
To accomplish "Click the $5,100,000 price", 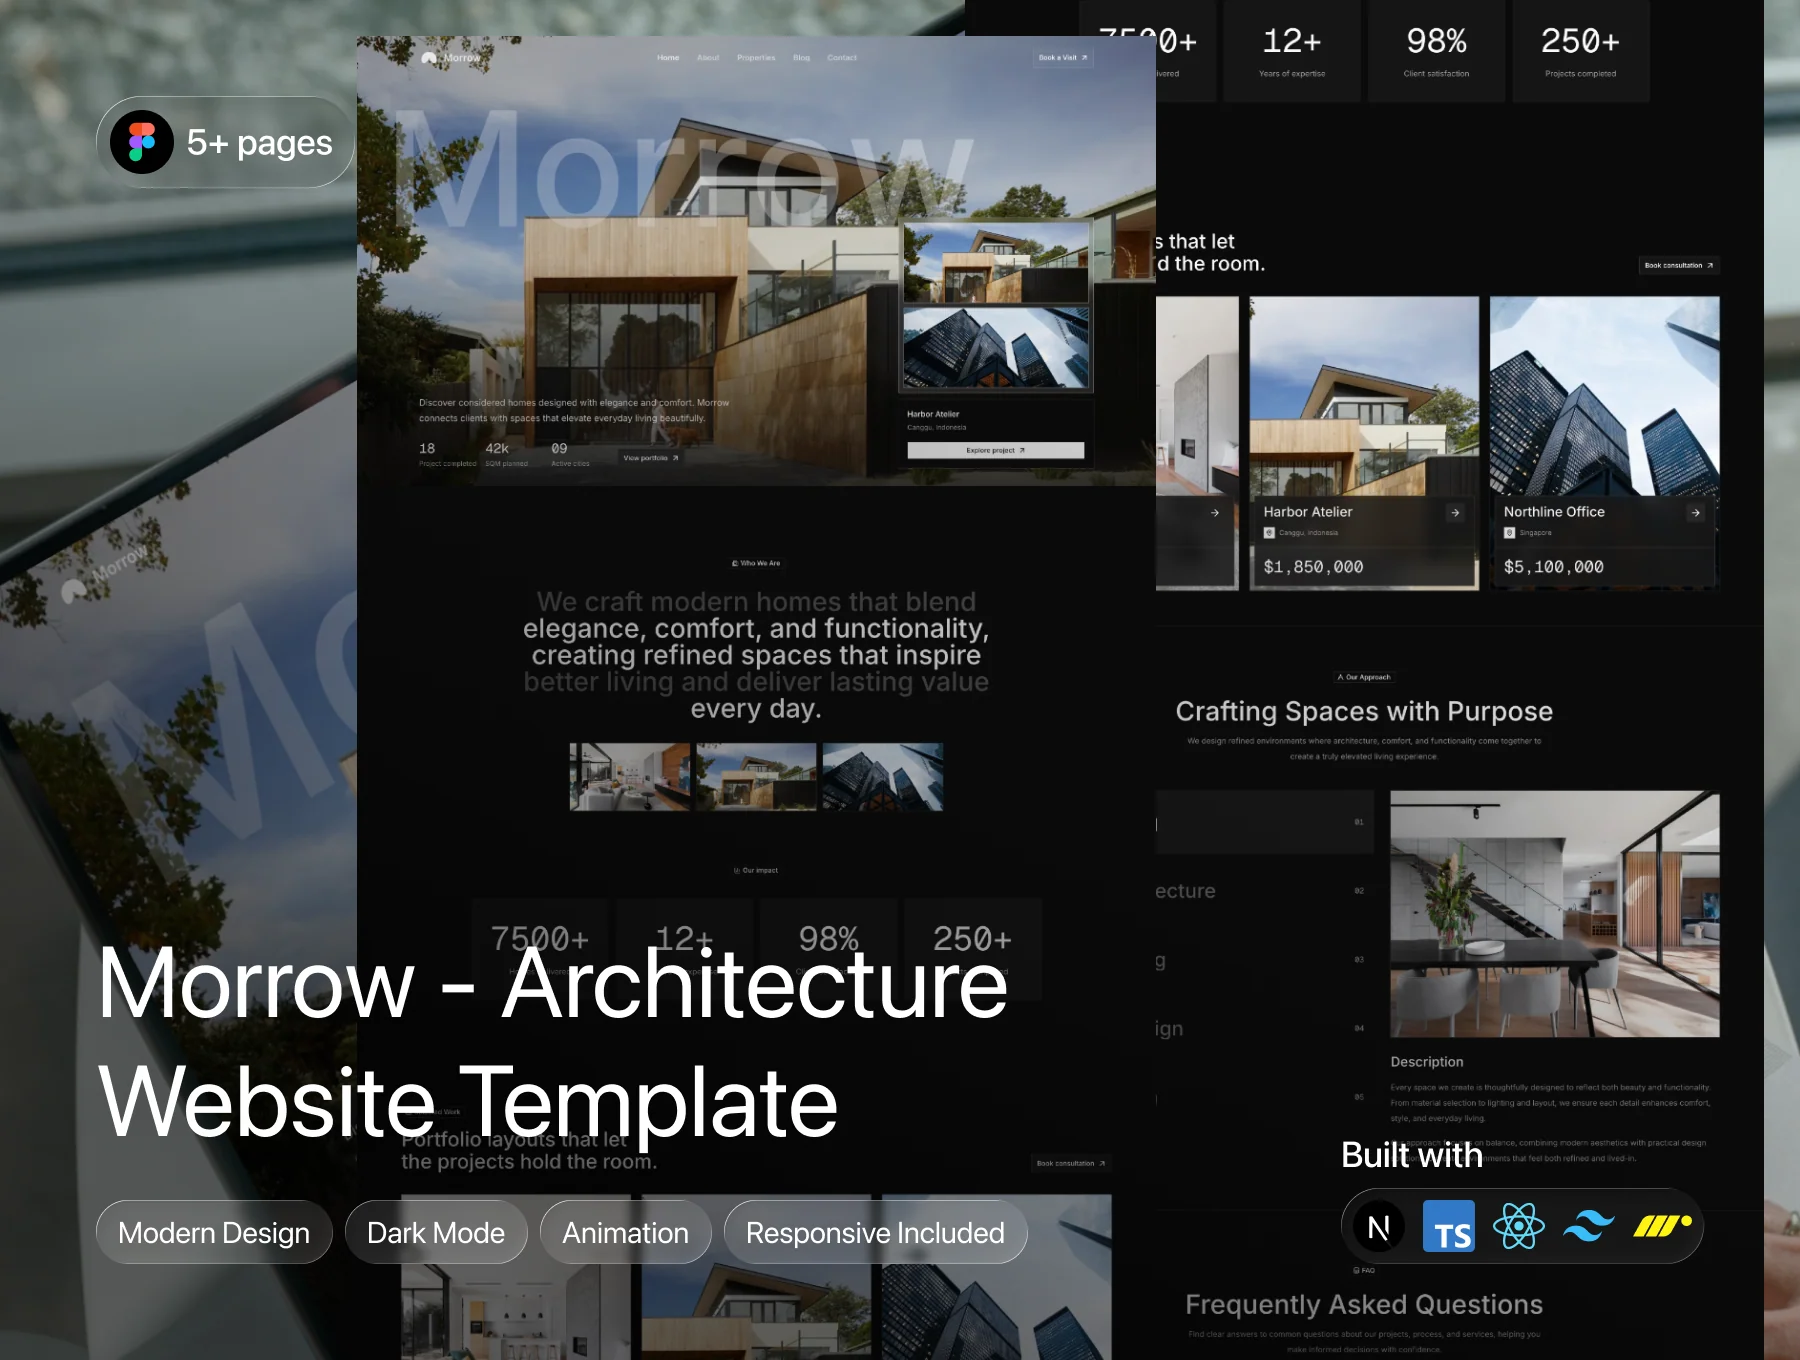I will click(x=1554, y=567).
